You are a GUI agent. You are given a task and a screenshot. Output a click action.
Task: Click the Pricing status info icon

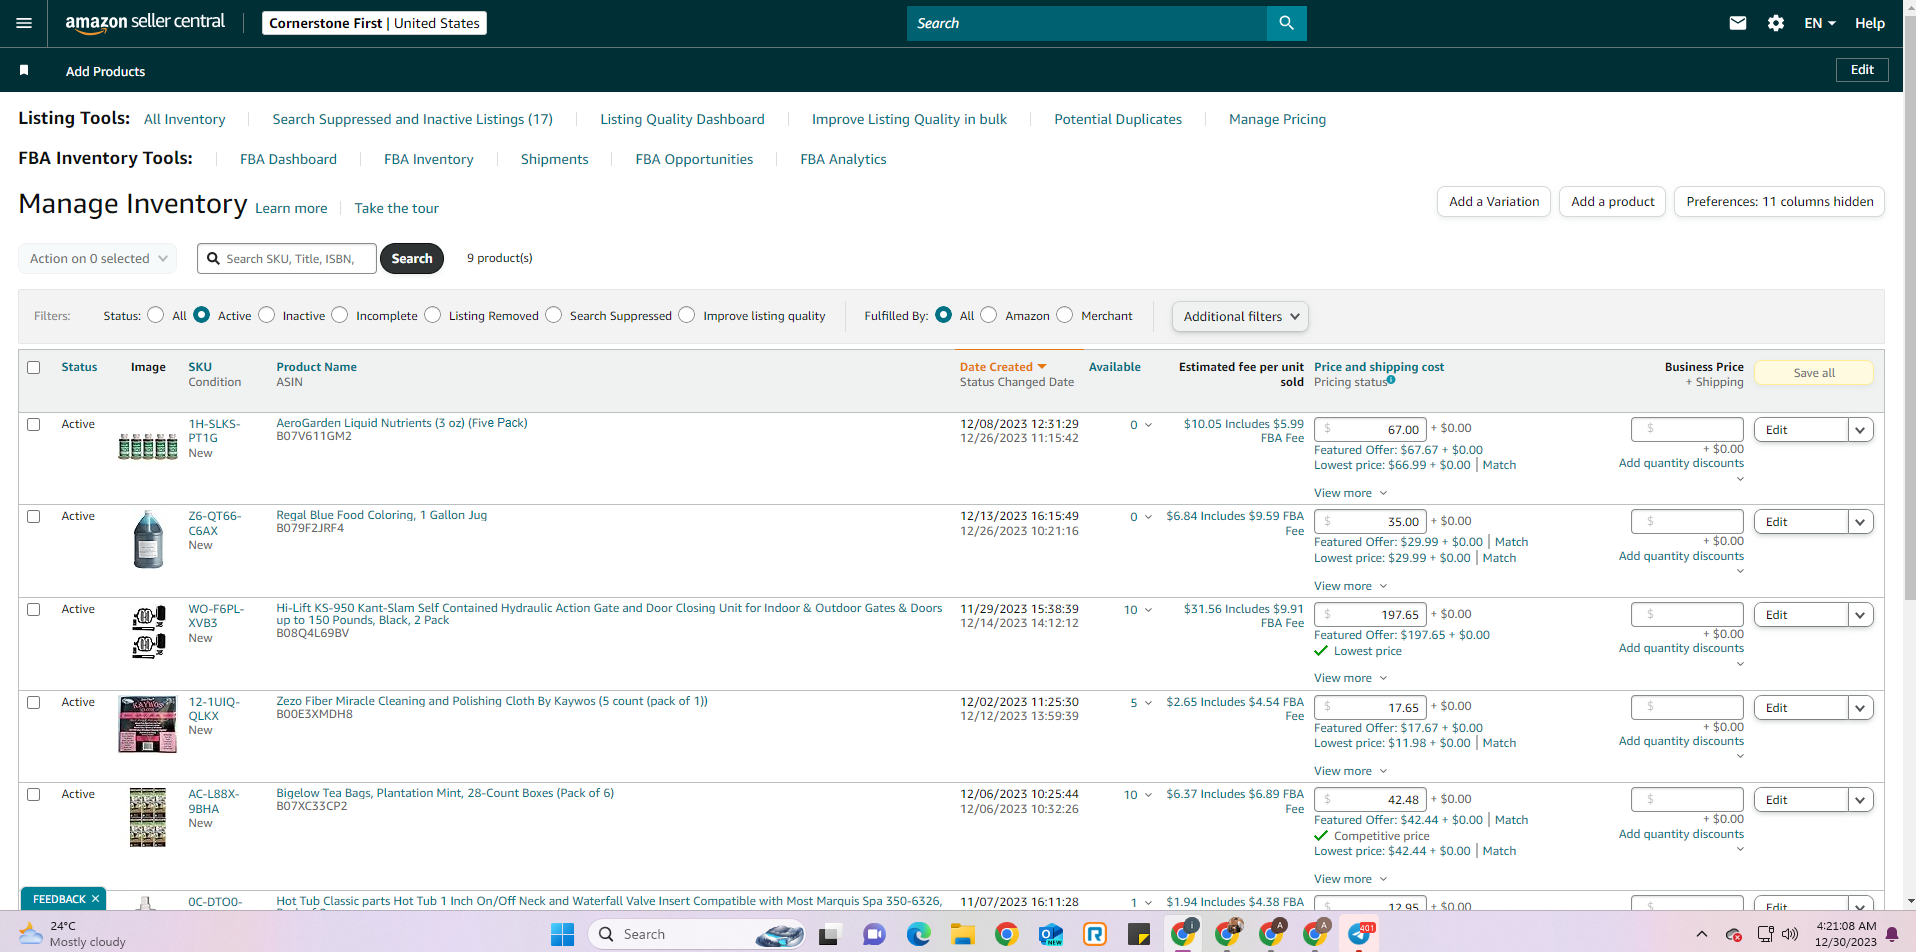coord(1391,380)
